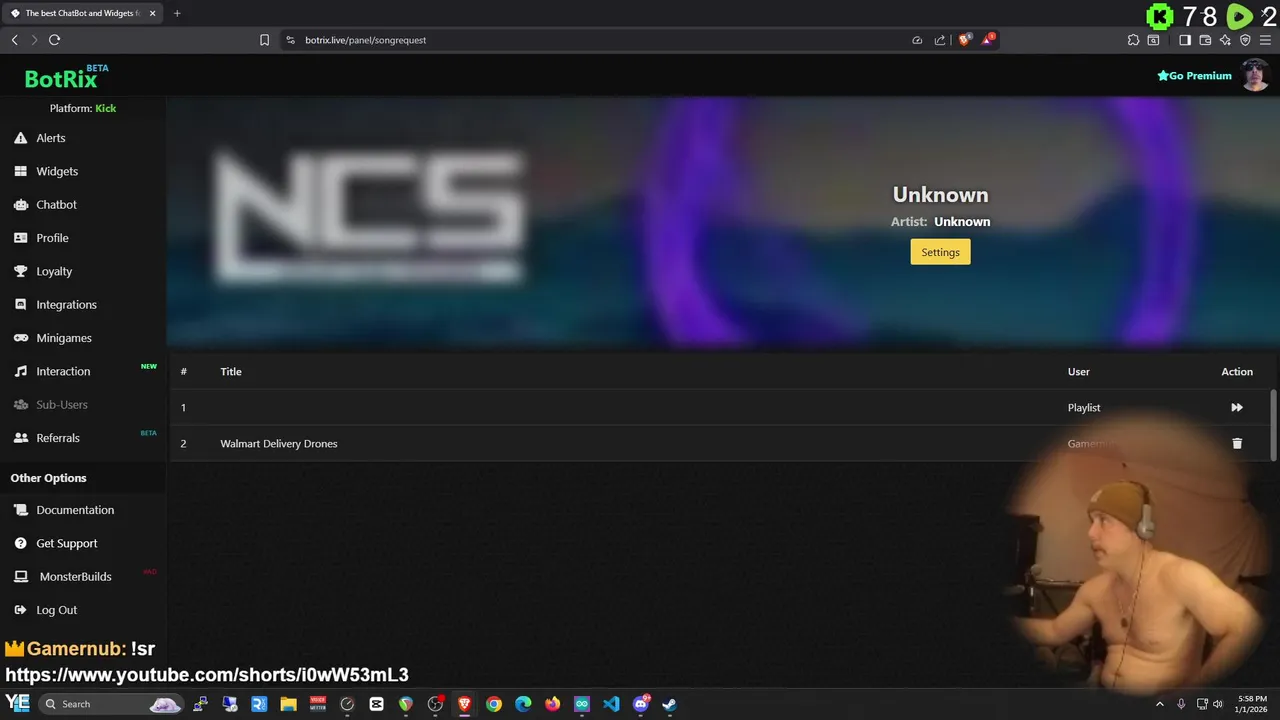Toggle the browser sidebar panel
The width and height of the screenshot is (1280, 720).
coord(1185,40)
